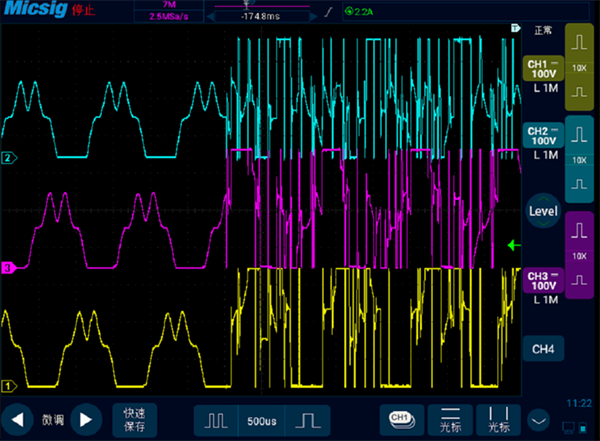This screenshot has width=600, height=441.
Task: Tap the 快速保存 quick save button
Action: coord(135,419)
